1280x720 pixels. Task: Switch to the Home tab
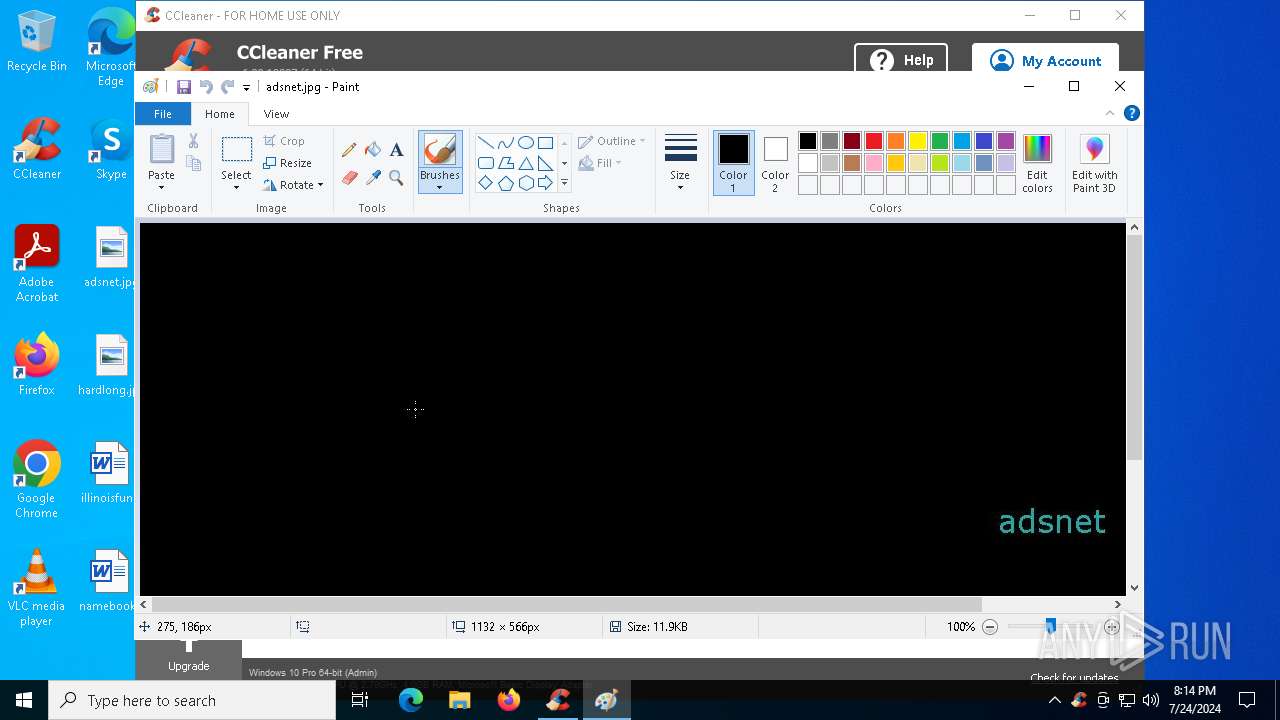pos(219,114)
